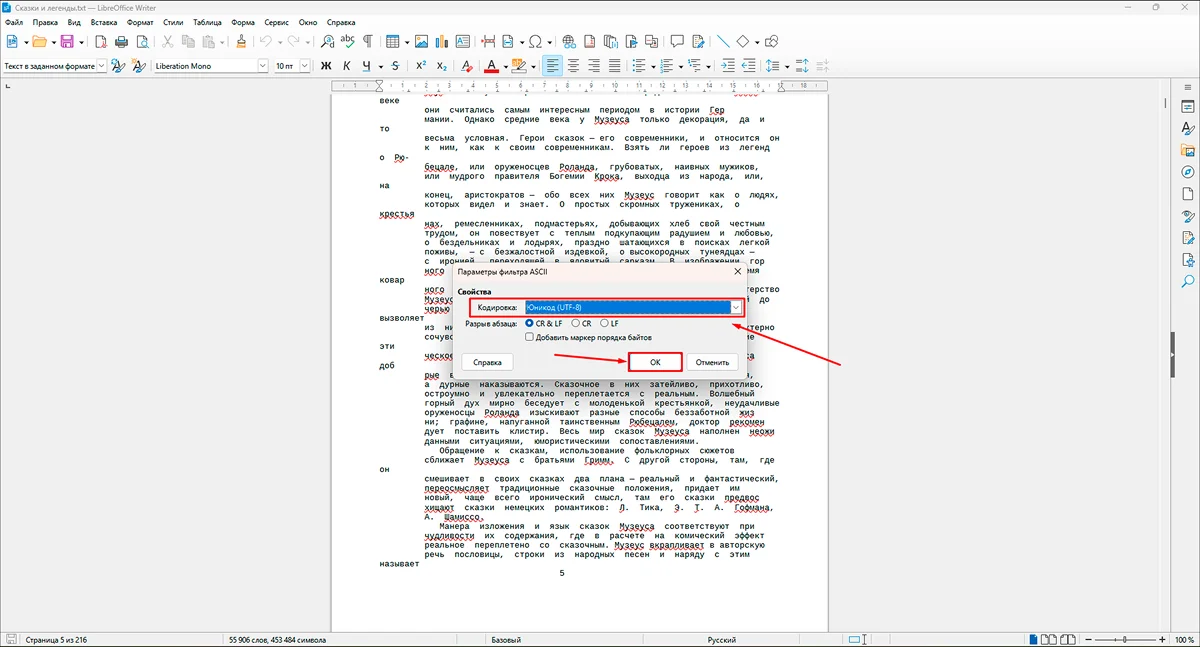The image size is (1200, 647).
Task: Set center text alignment
Action: 575,66
